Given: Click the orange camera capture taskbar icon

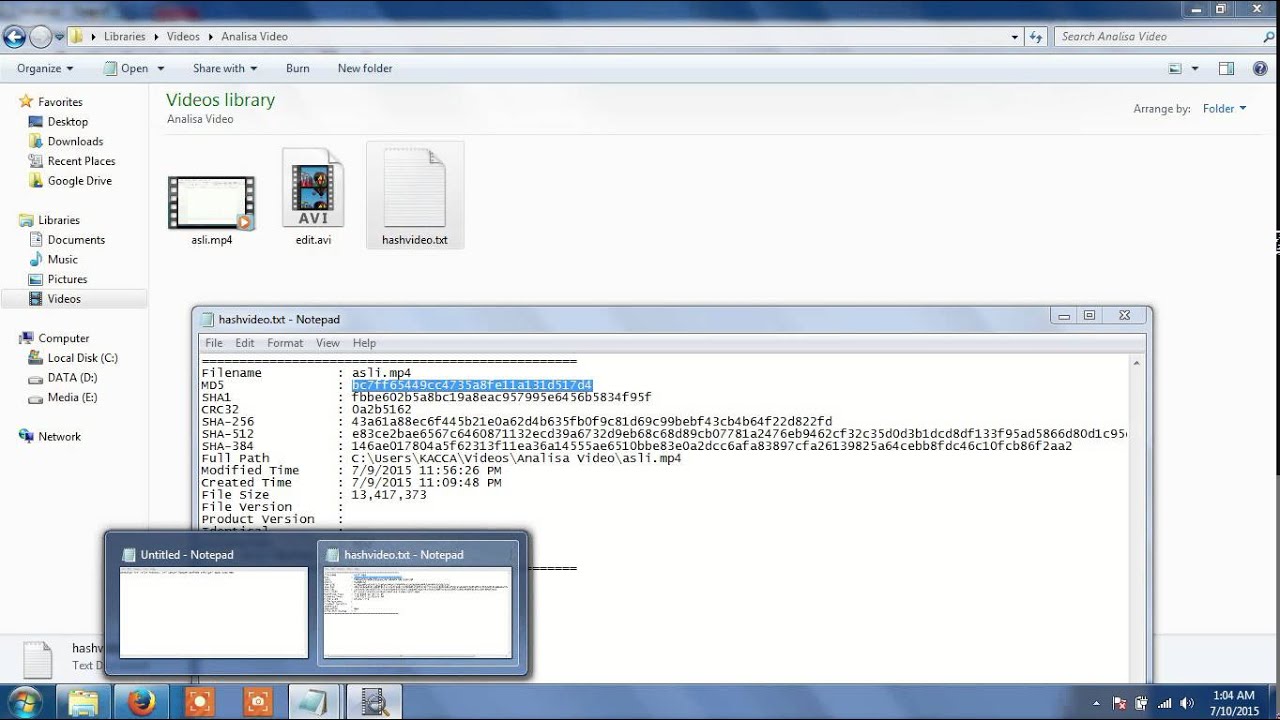Looking at the screenshot, I should click(258, 702).
